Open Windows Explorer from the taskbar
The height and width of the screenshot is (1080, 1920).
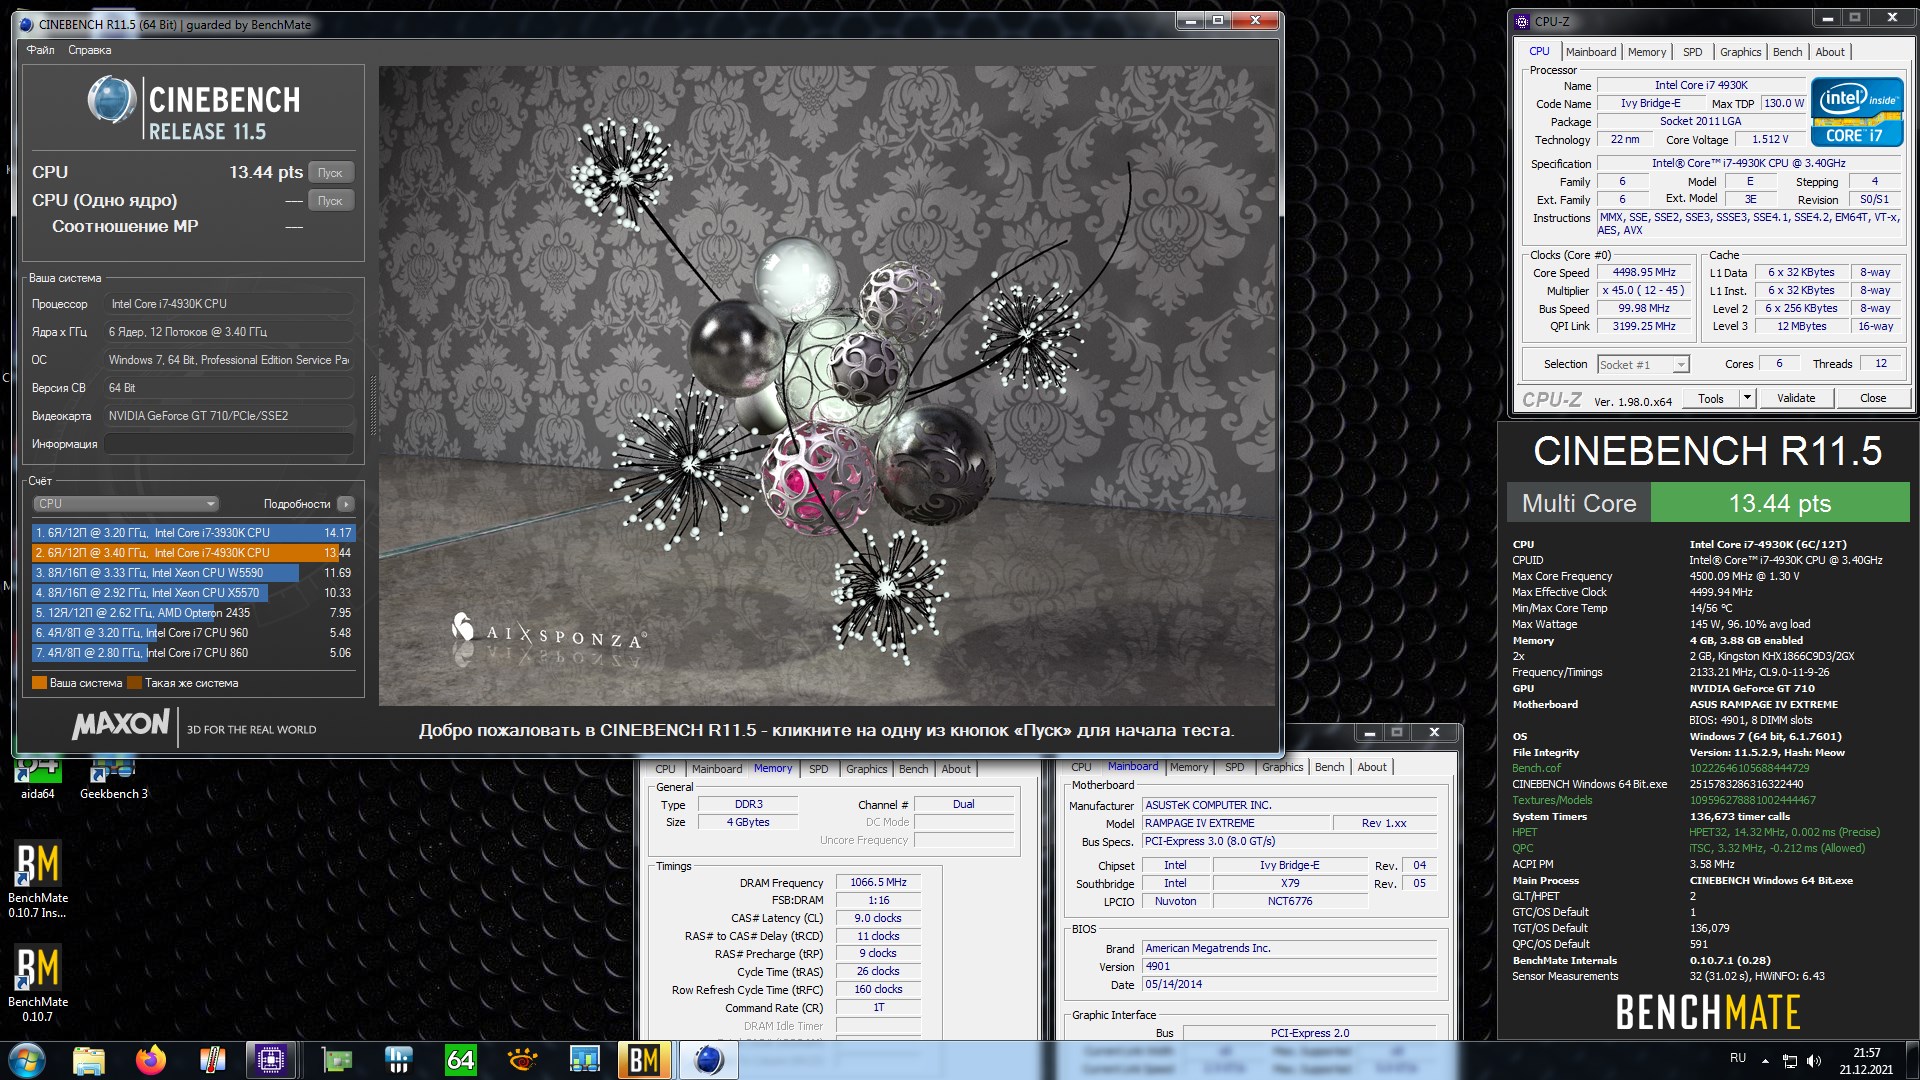(89, 1060)
